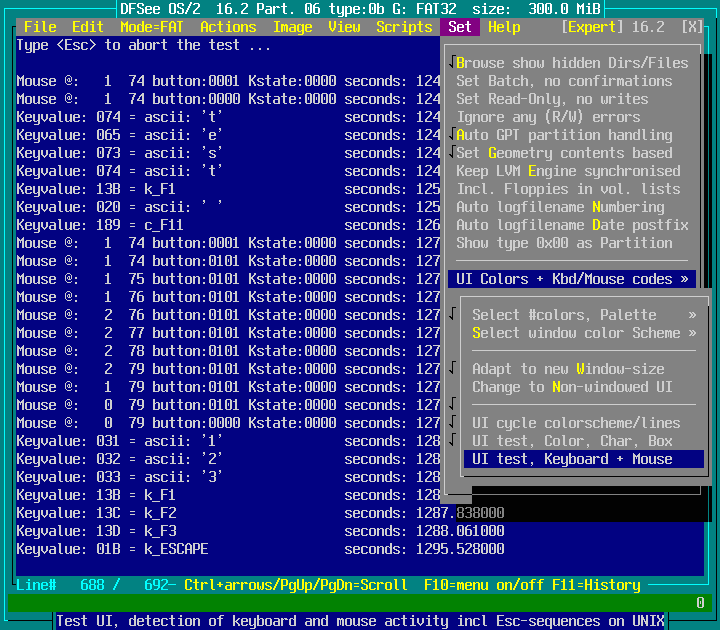
Task: Select UI test, Color, Char, Box
Action: [x=572, y=441]
